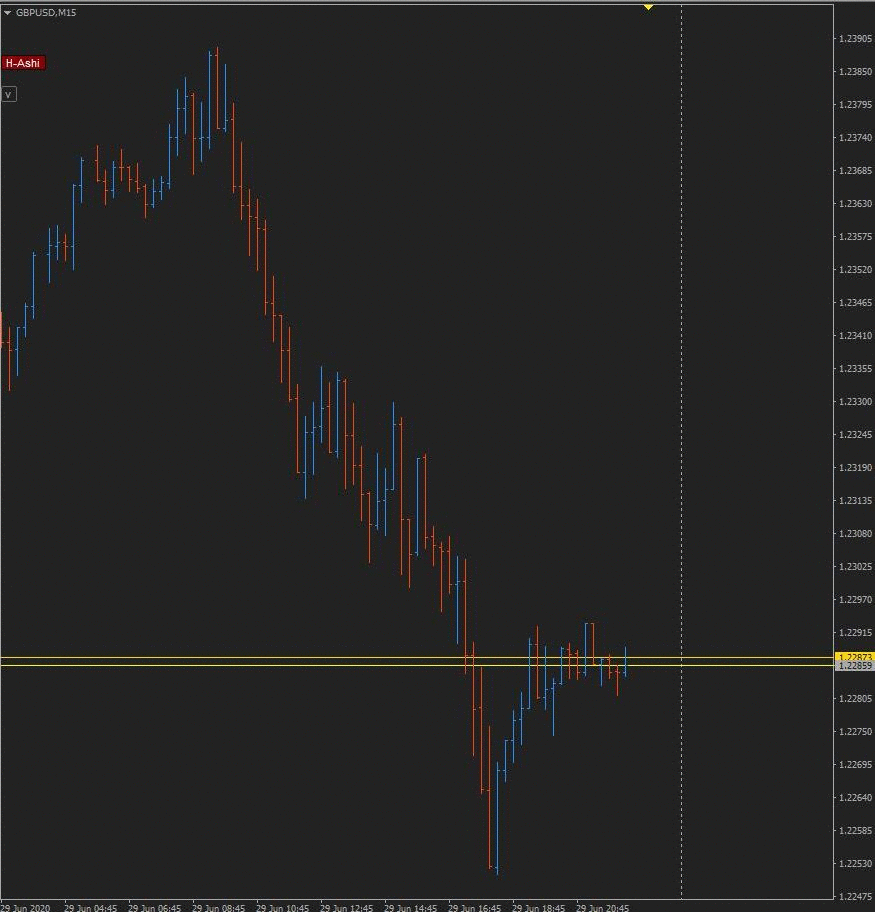Screen dimensions: 875x912
Task: Select the gray 1.22859 current price label
Action: (854, 666)
